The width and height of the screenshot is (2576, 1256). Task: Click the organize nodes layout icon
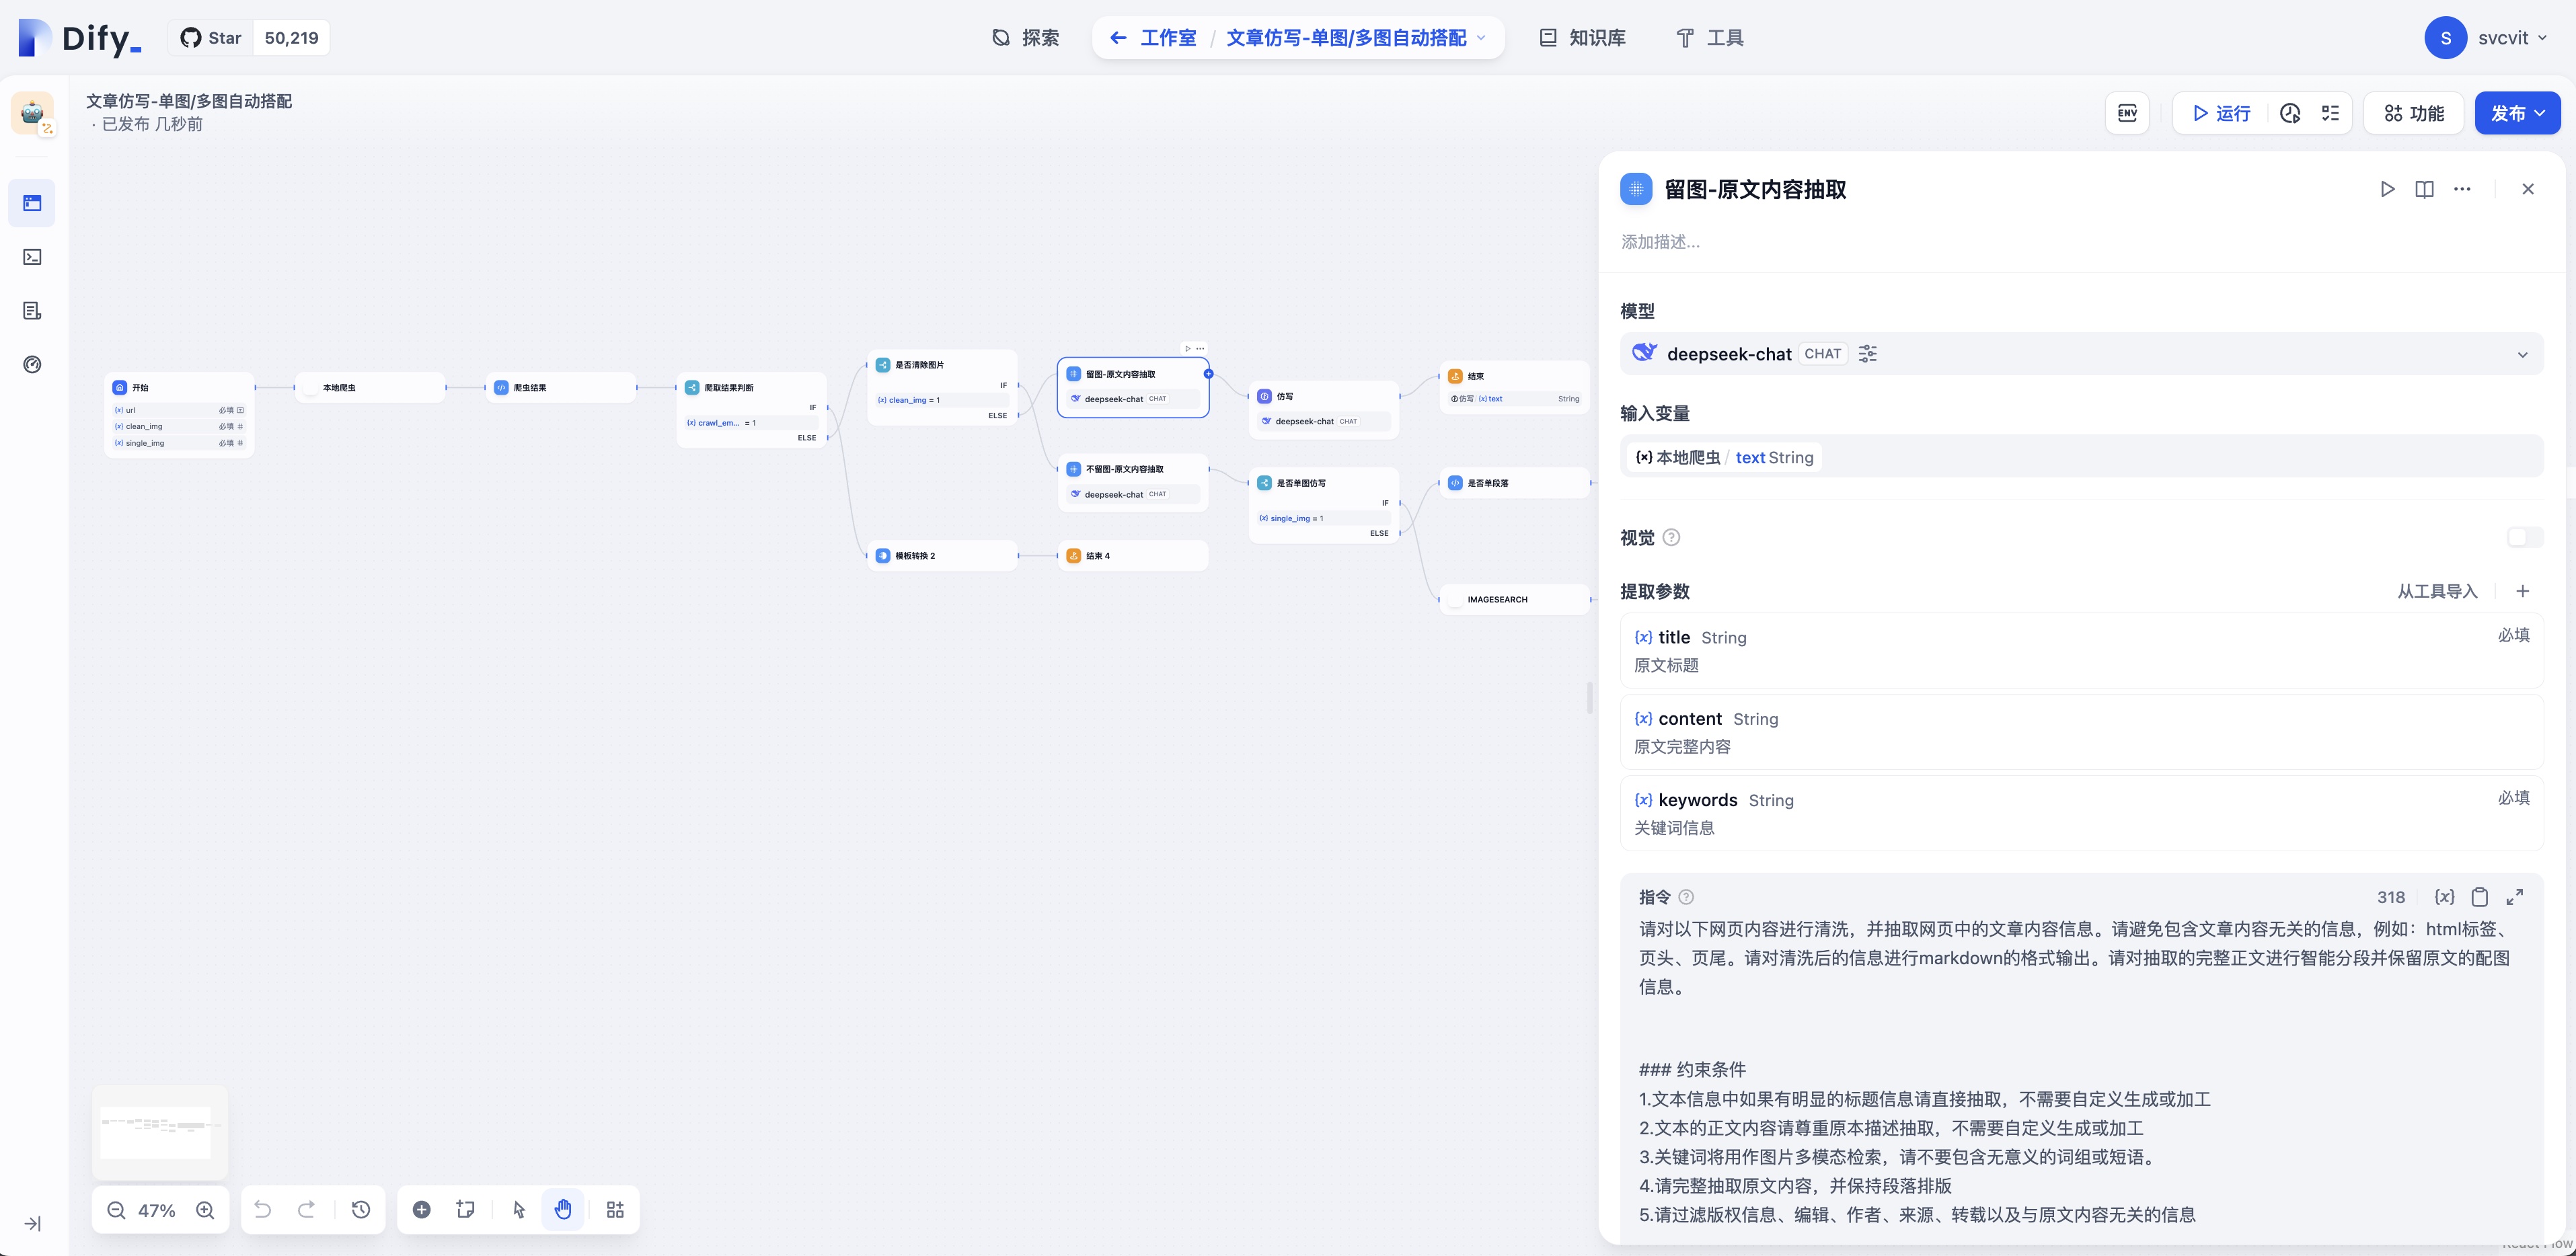click(x=615, y=1209)
